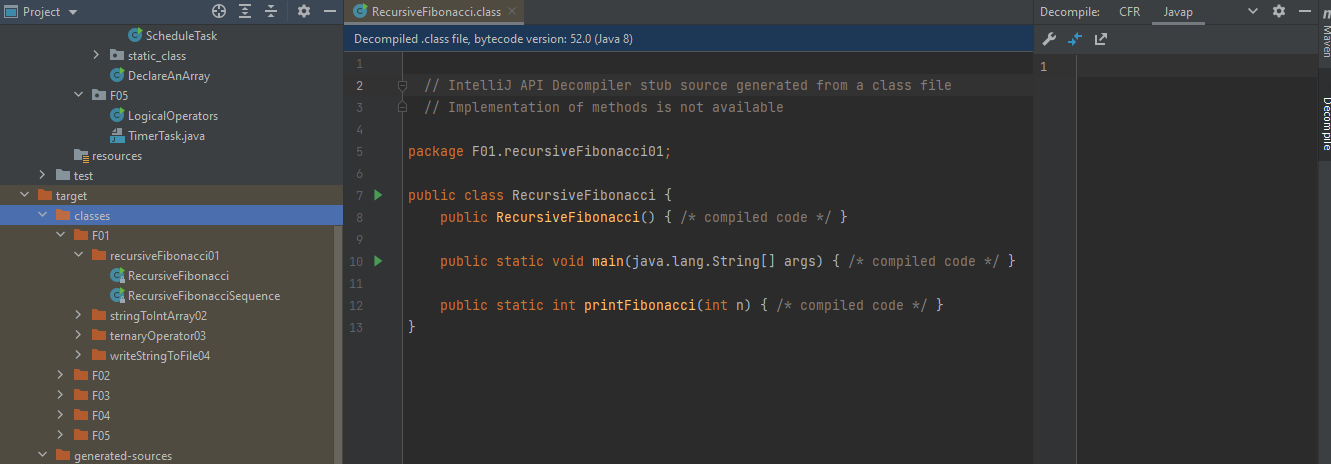
Task: Select RecursiveFibonacciSequence in the project tree
Action: tap(203, 296)
